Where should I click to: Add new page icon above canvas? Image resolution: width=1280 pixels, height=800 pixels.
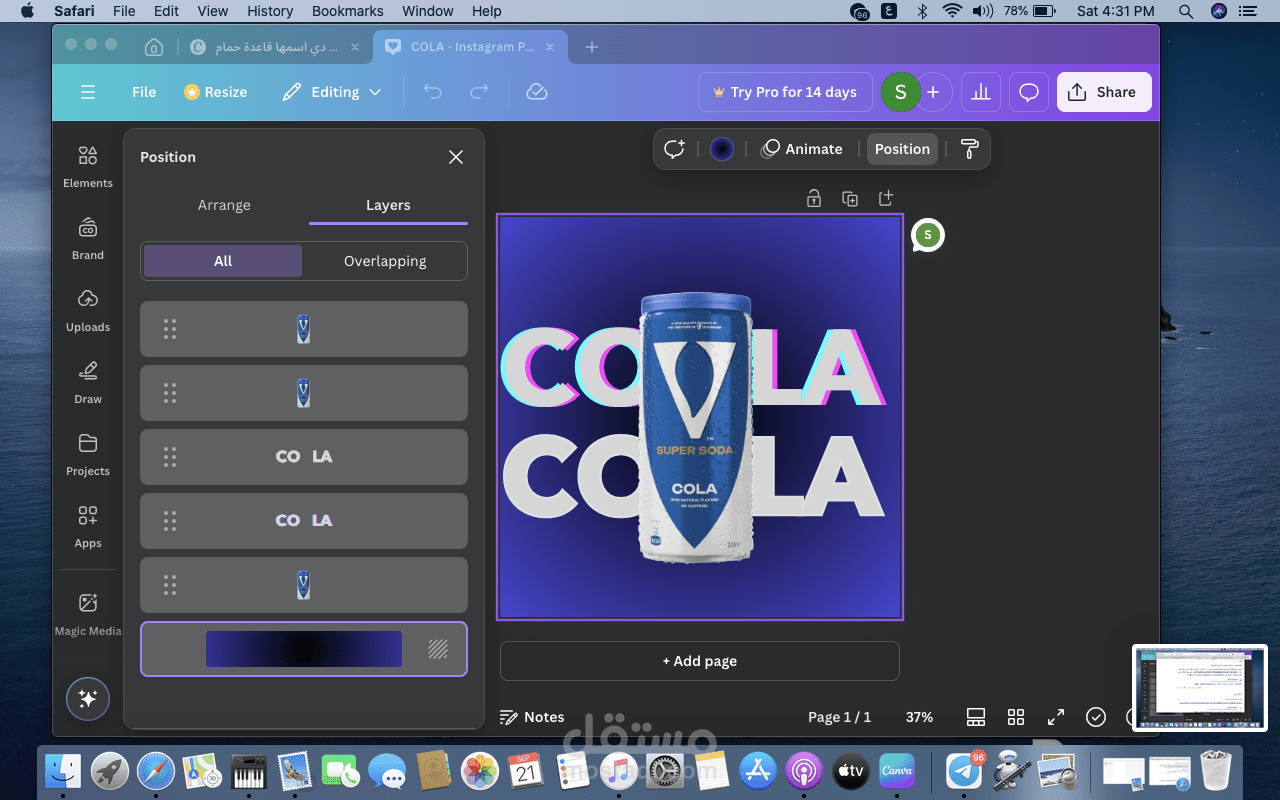pyautogui.click(x=886, y=198)
